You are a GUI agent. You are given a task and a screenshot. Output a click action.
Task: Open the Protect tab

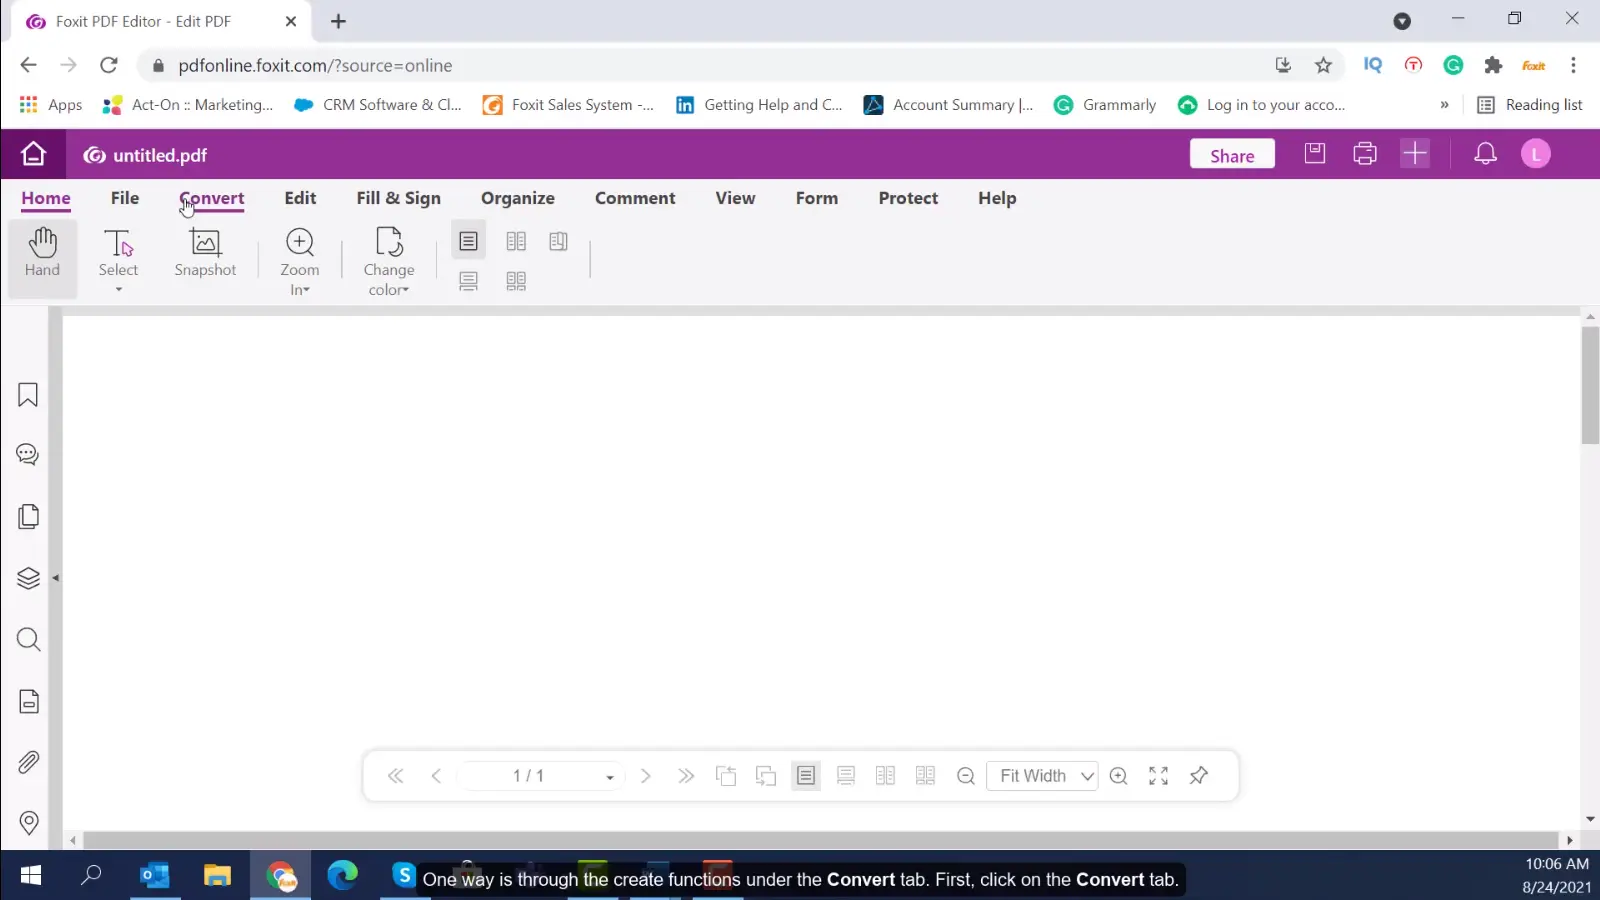coord(908,198)
